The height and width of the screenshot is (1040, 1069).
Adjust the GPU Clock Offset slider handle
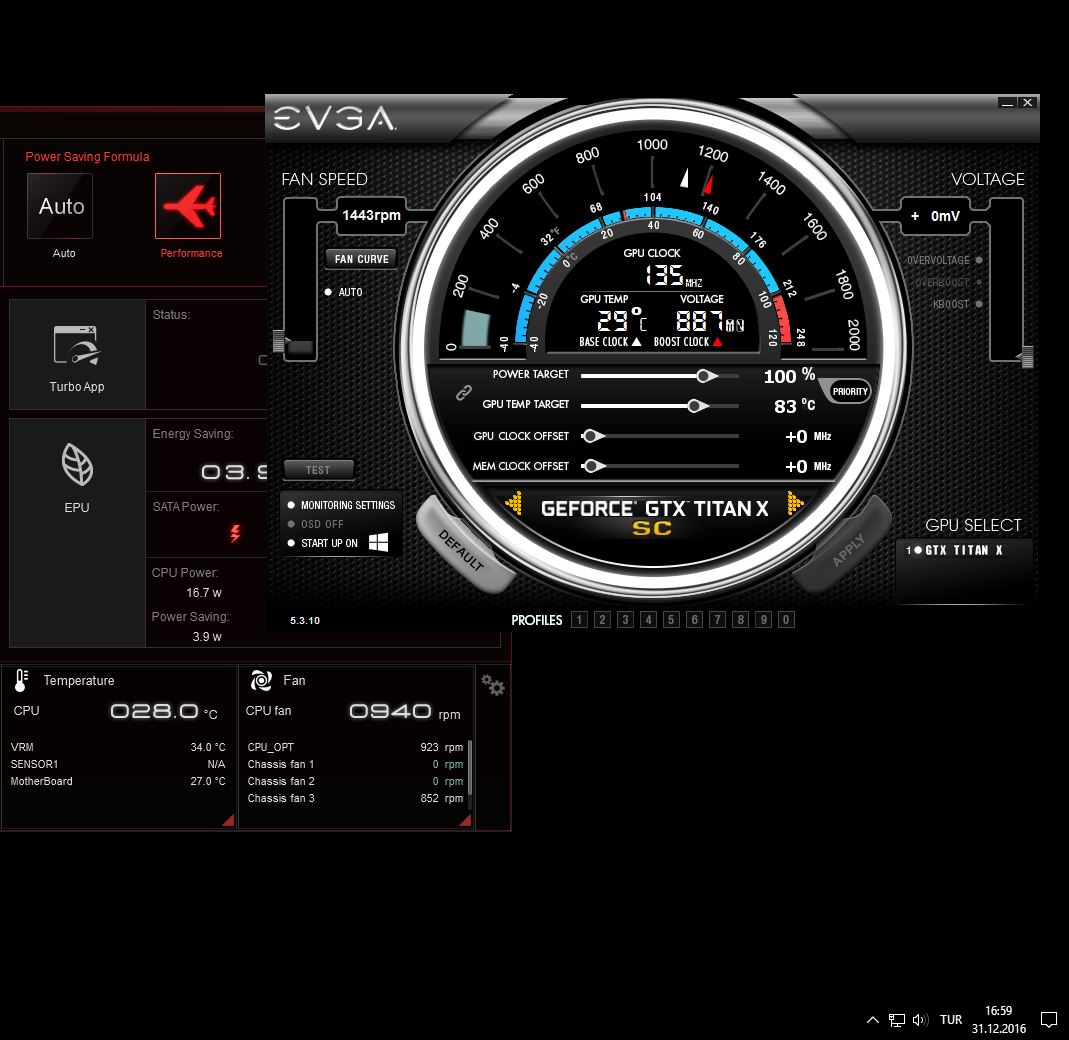click(x=592, y=436)
